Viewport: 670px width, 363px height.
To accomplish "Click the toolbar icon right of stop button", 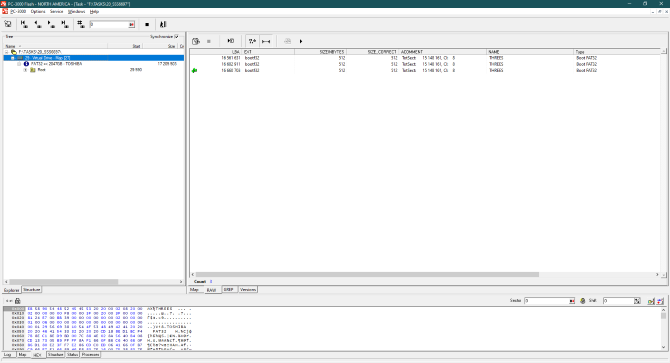I will [x=163, y=24].
